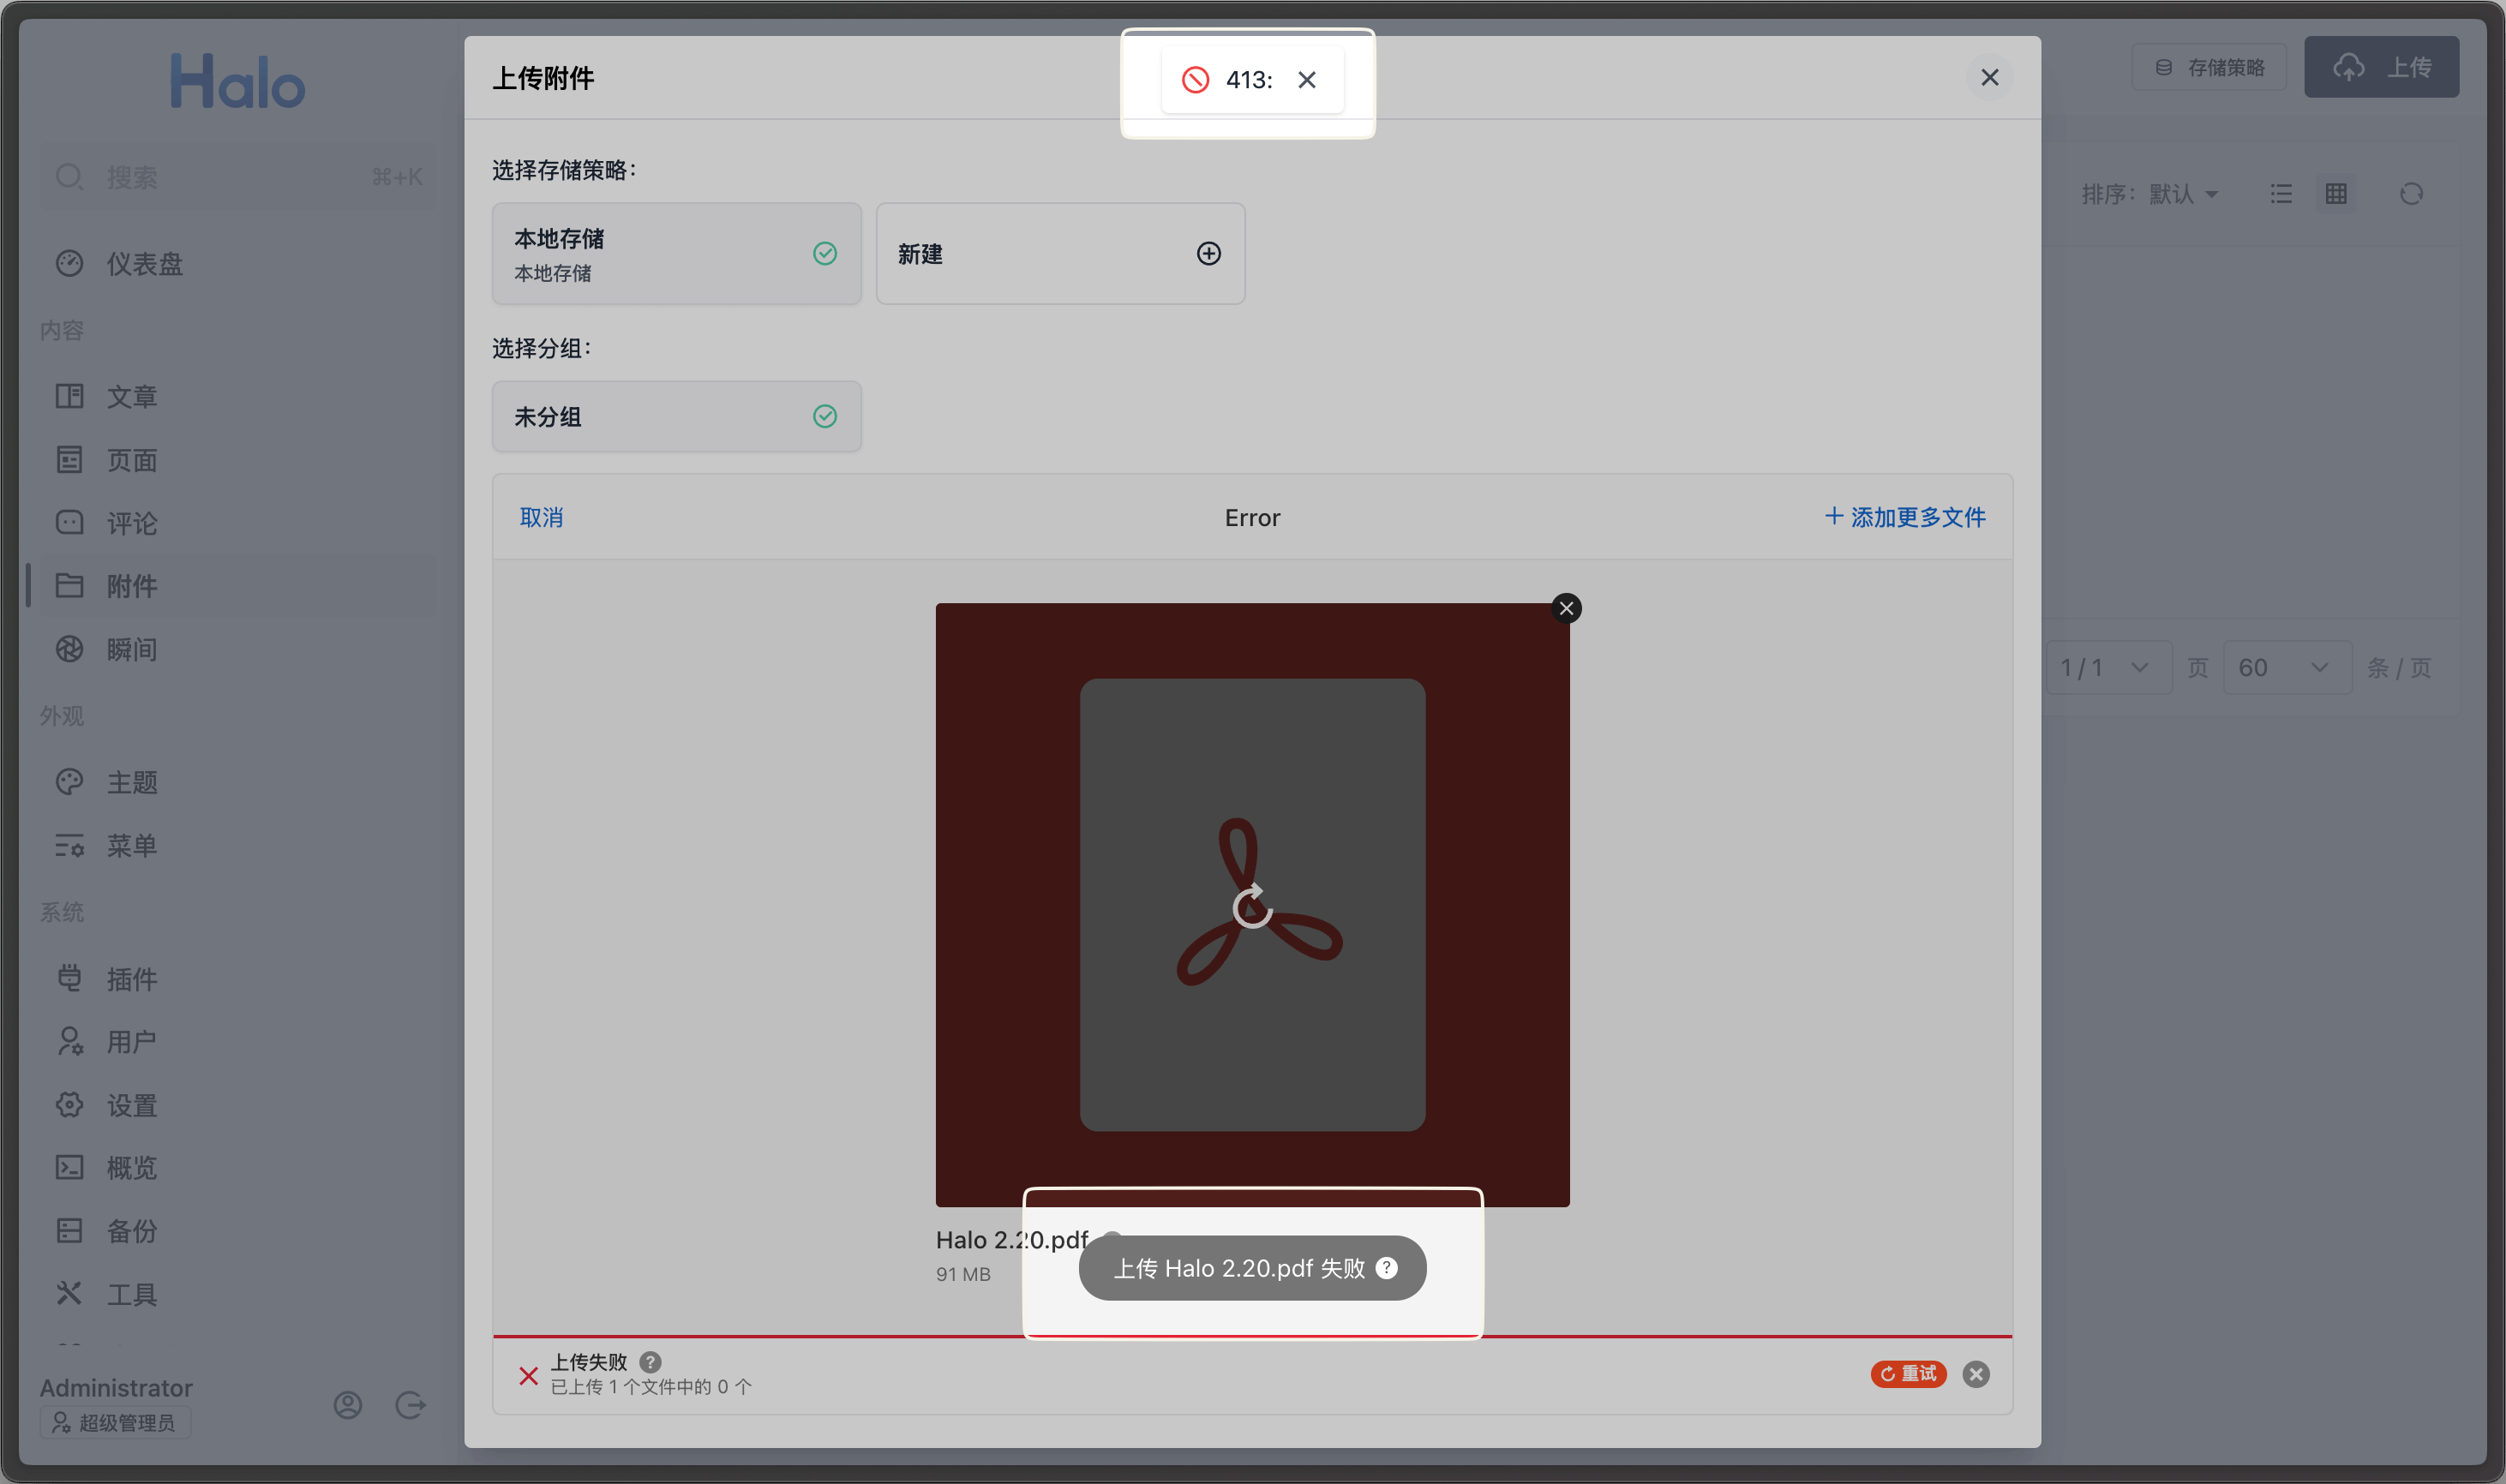The width and height of the screenshot is (2506, 1484).
Task: Dismiss the 413 error toast
Action: [1306, 80]
